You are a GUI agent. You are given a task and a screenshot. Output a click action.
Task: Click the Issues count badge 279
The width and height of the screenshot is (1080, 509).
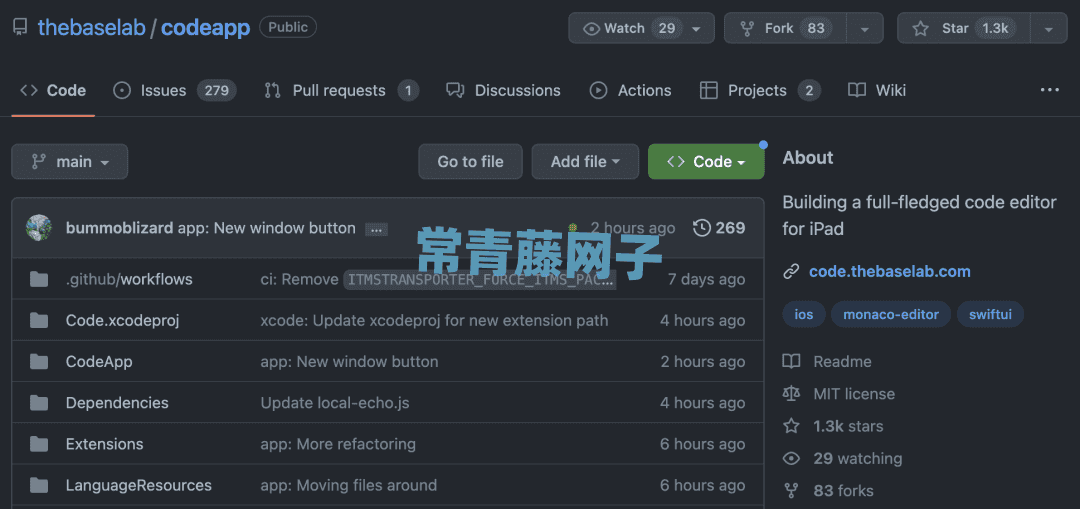coord(216,90)
